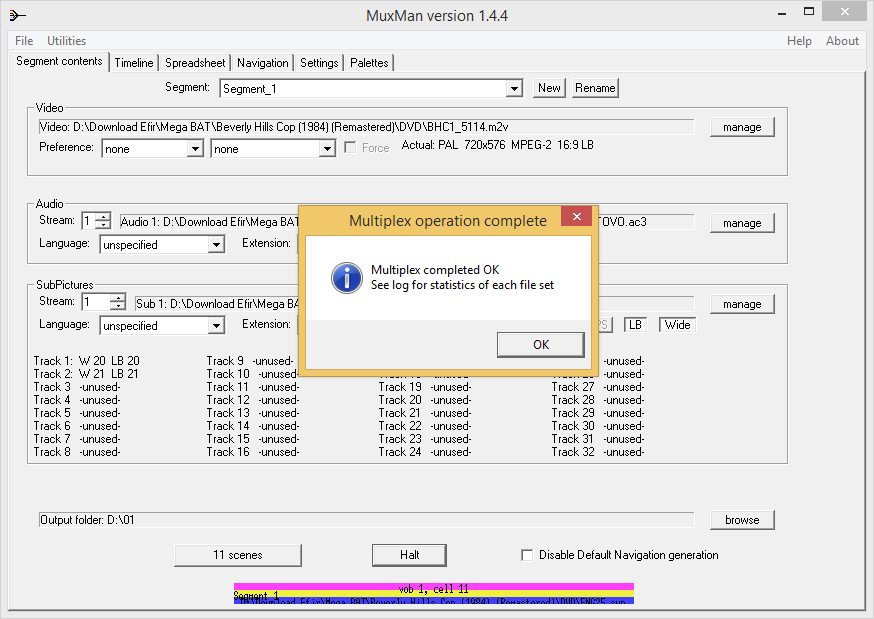Click Track 32 -unused- entry

point(598,452)
